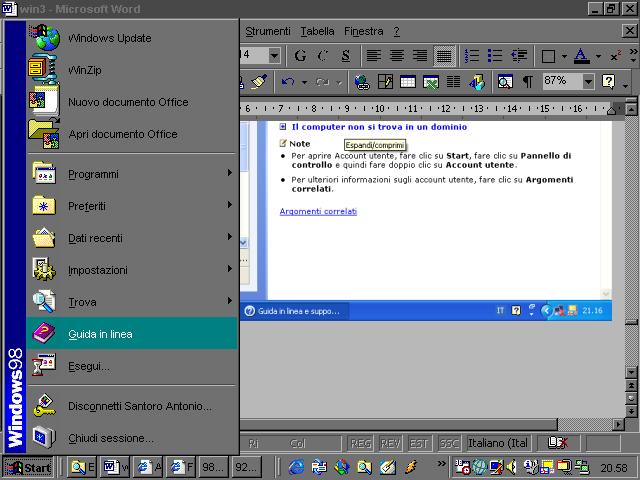Image resolution: width=640 pixels, height=480 pixels.
Task: Open the font size dropdown
Action: [274, 56]
